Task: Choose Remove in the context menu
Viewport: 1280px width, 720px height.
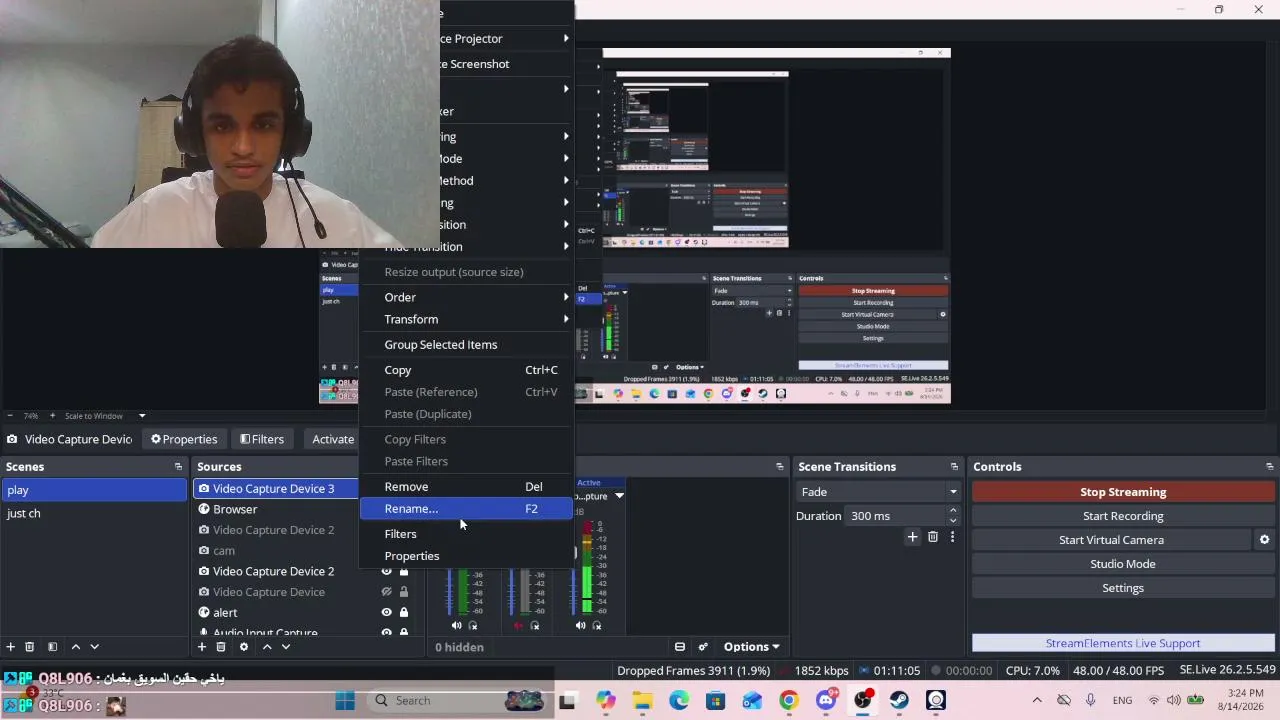Action: (x=466, y=487)
